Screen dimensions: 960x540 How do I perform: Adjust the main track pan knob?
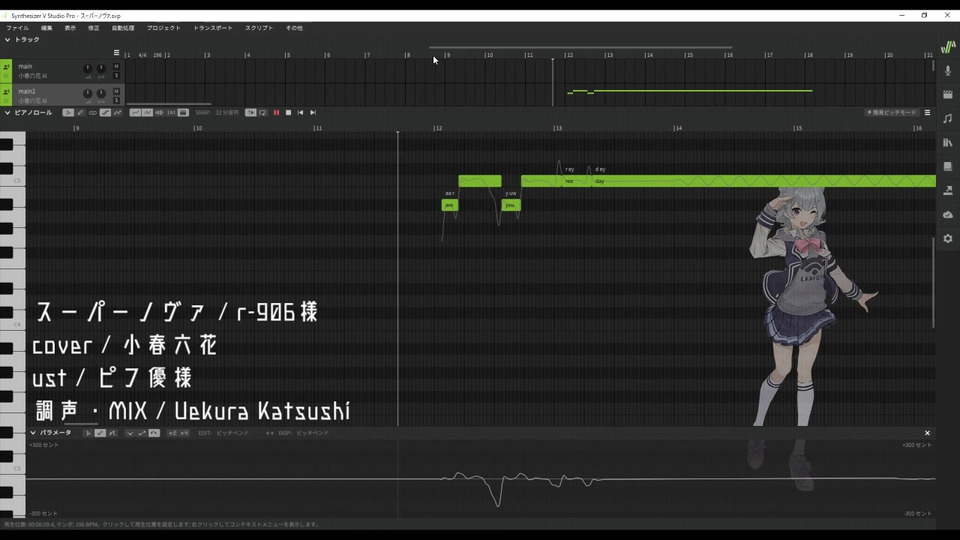tap(101, 68)
